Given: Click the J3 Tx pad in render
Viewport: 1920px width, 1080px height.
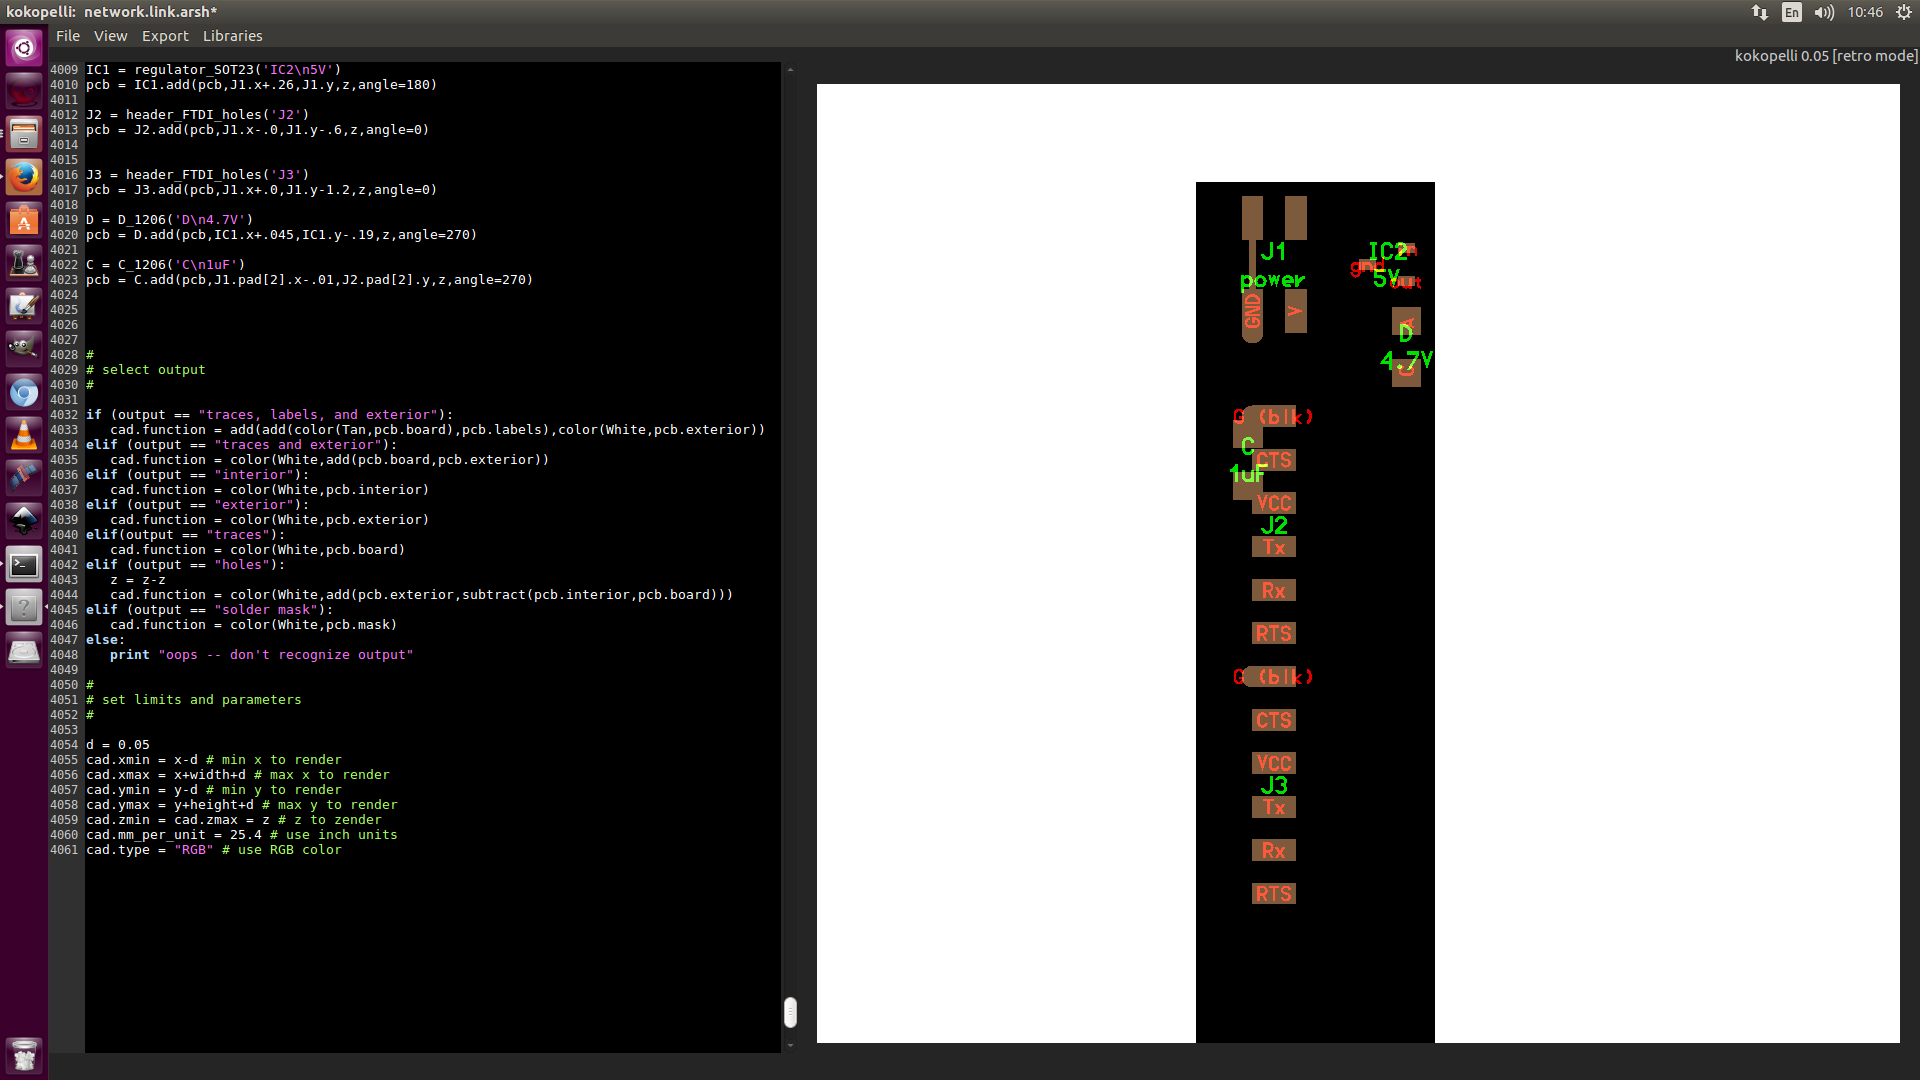Looking at the screenshot, I should click(1274, 807).
